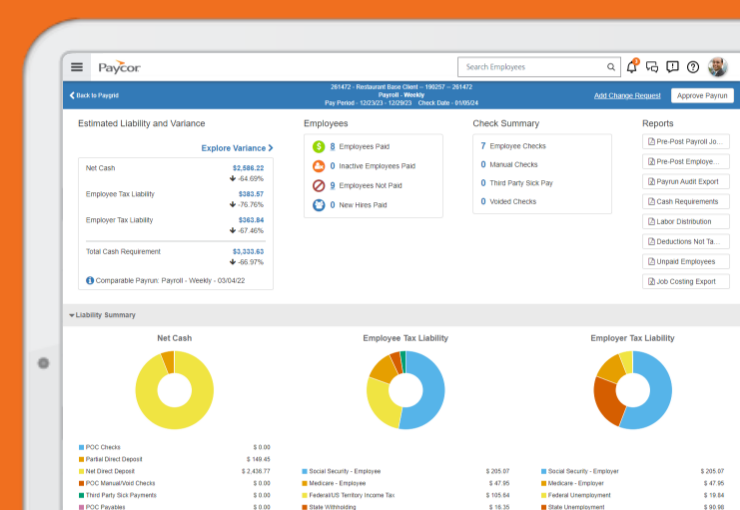Click the 0 Third Party Sick Pay count
This screenshot has height=510, width=740.
483,183
